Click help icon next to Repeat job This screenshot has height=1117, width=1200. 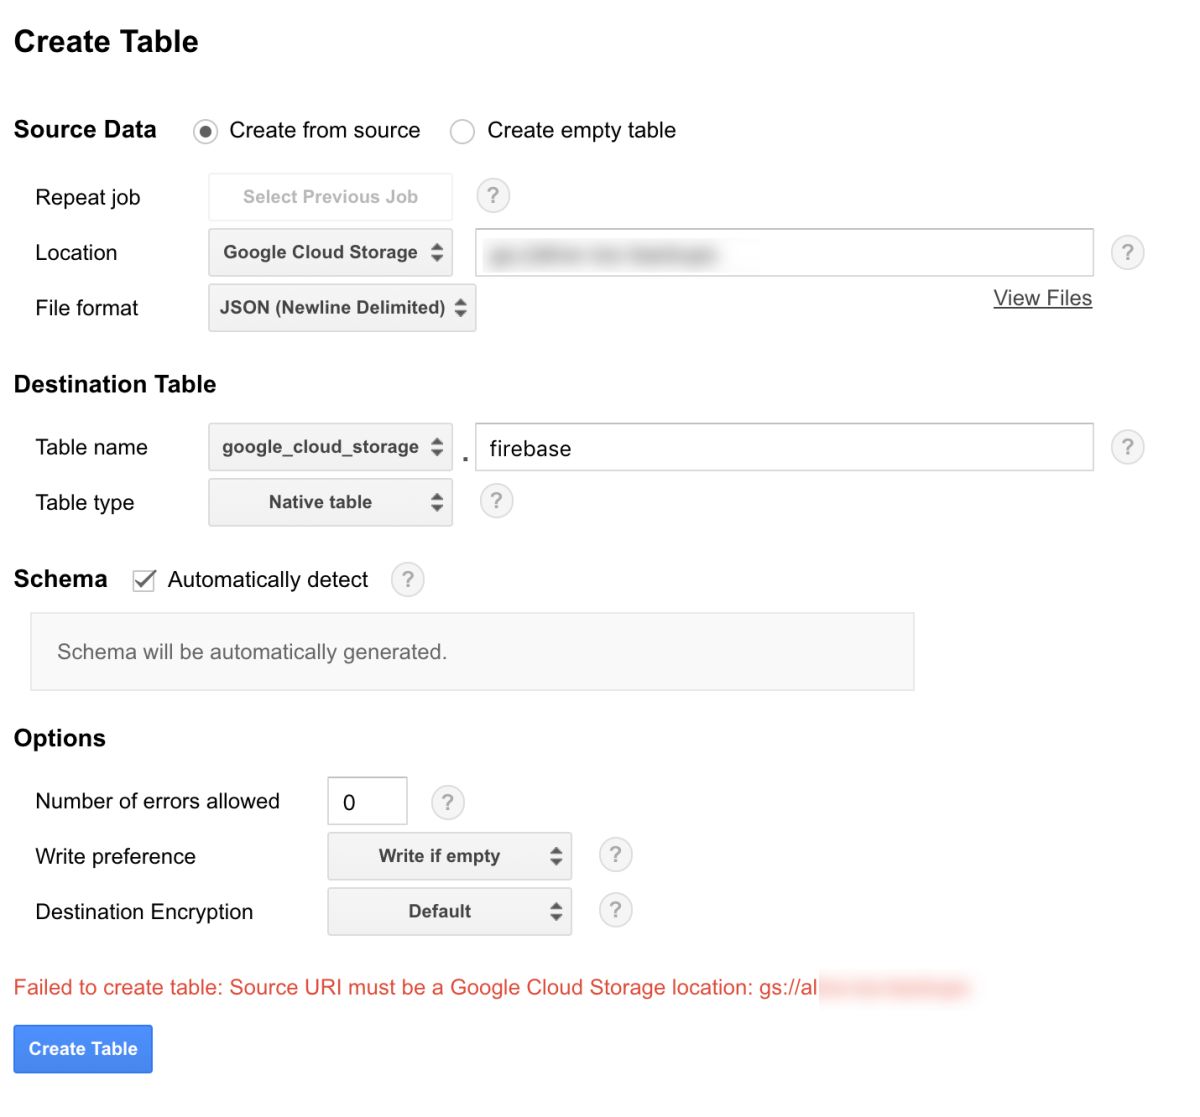[x=493, y=196]
